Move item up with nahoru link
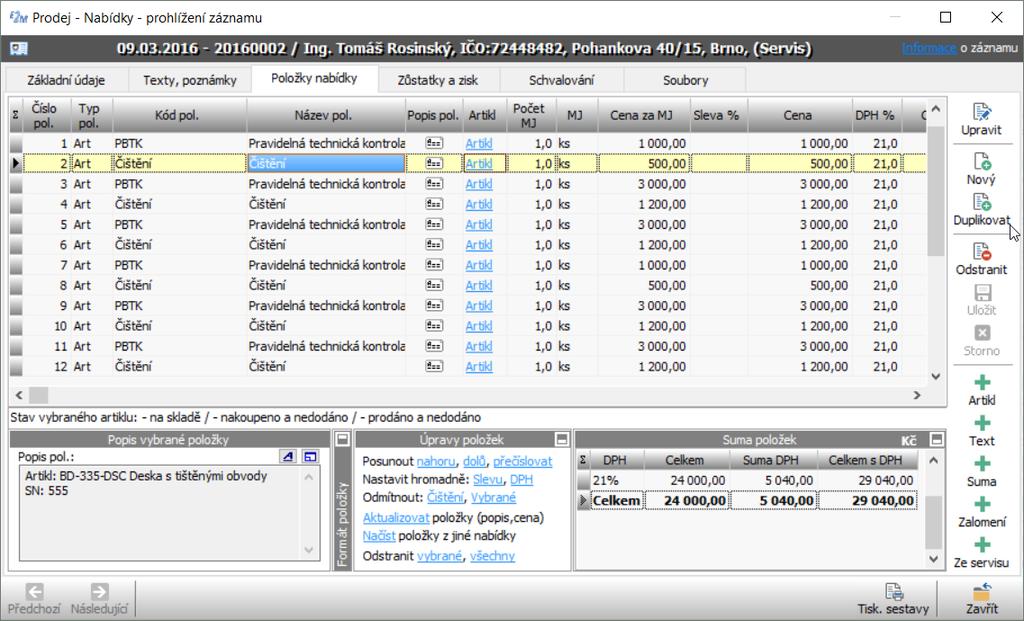The image size is (1024, 621). (436, 461)
